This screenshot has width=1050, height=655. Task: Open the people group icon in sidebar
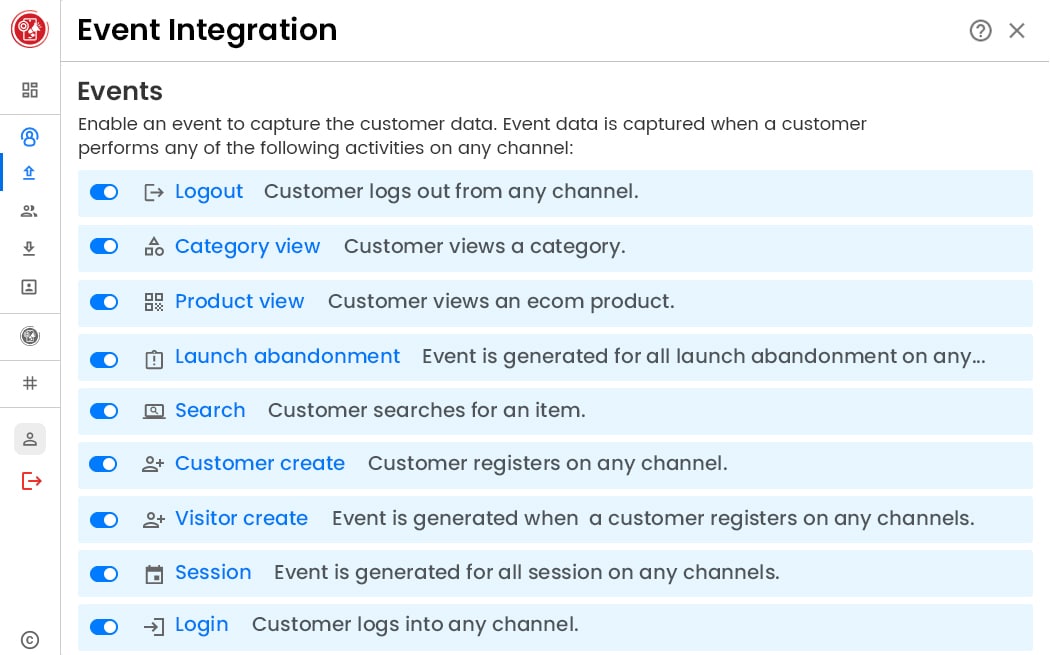(30, 211)
